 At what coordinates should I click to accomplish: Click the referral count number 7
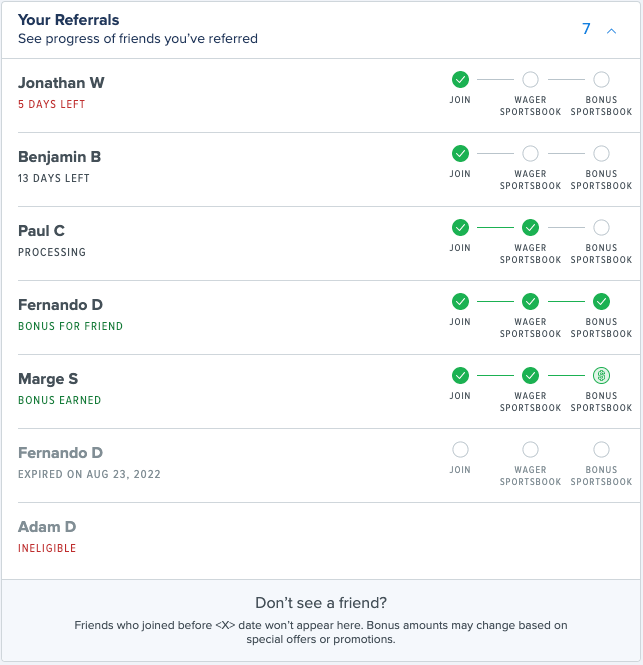tap(587, 30)
